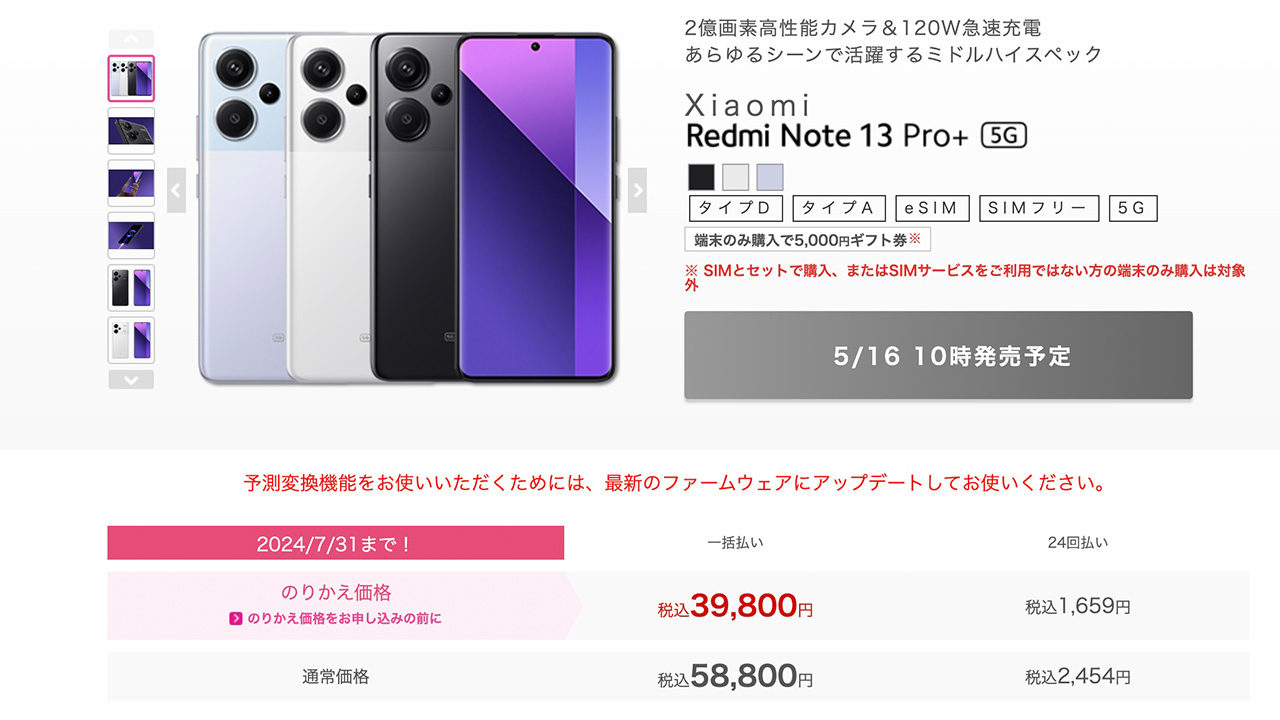1280x720 pixels.
Task: Click the 5,000円ギフト券 campaign badge
Action: [807, 240]
